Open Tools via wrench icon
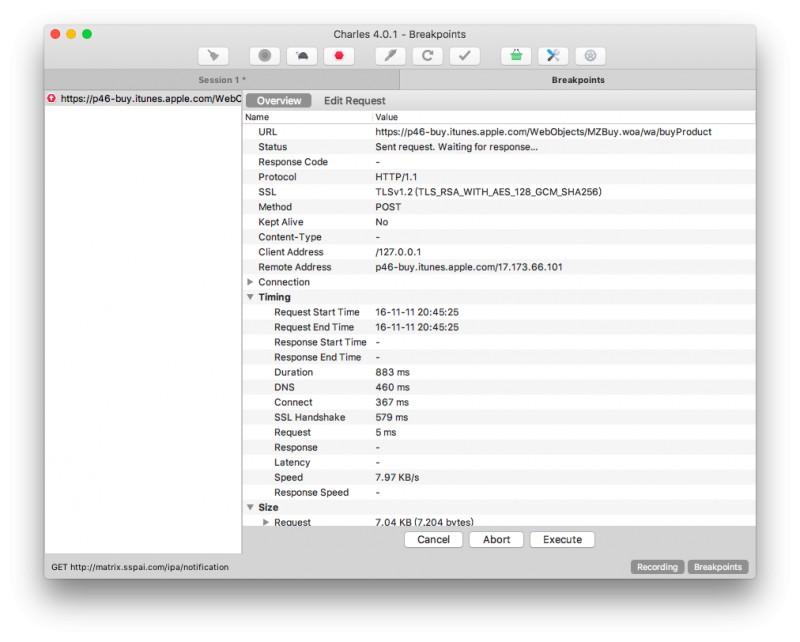This screenshot has height=642, width=800. coord(553,56)
